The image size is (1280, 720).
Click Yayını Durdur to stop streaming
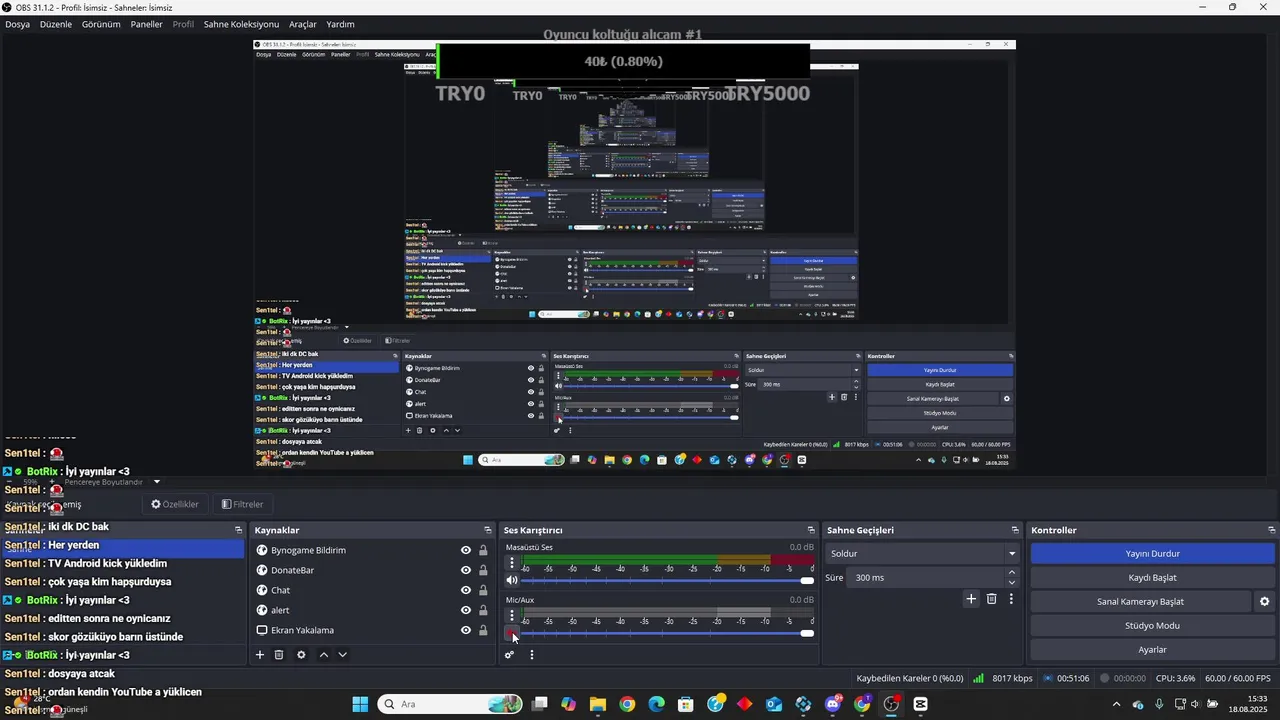1153,554
